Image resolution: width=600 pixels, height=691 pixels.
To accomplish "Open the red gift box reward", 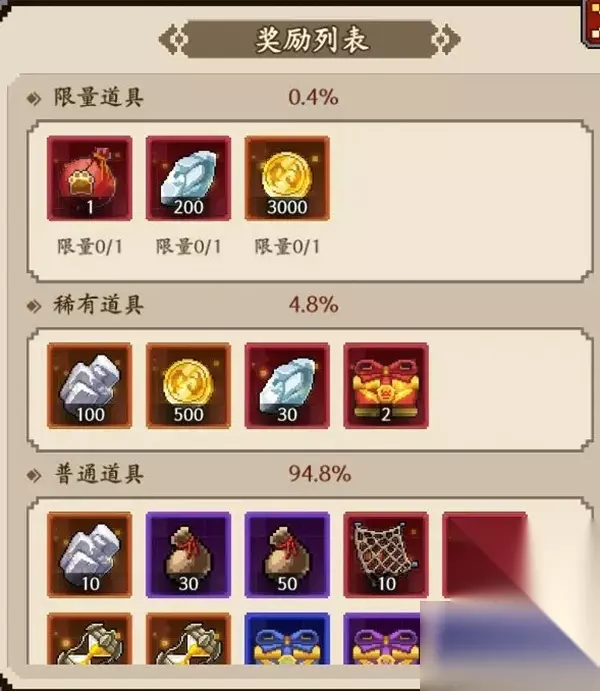I will click(386, 386).
